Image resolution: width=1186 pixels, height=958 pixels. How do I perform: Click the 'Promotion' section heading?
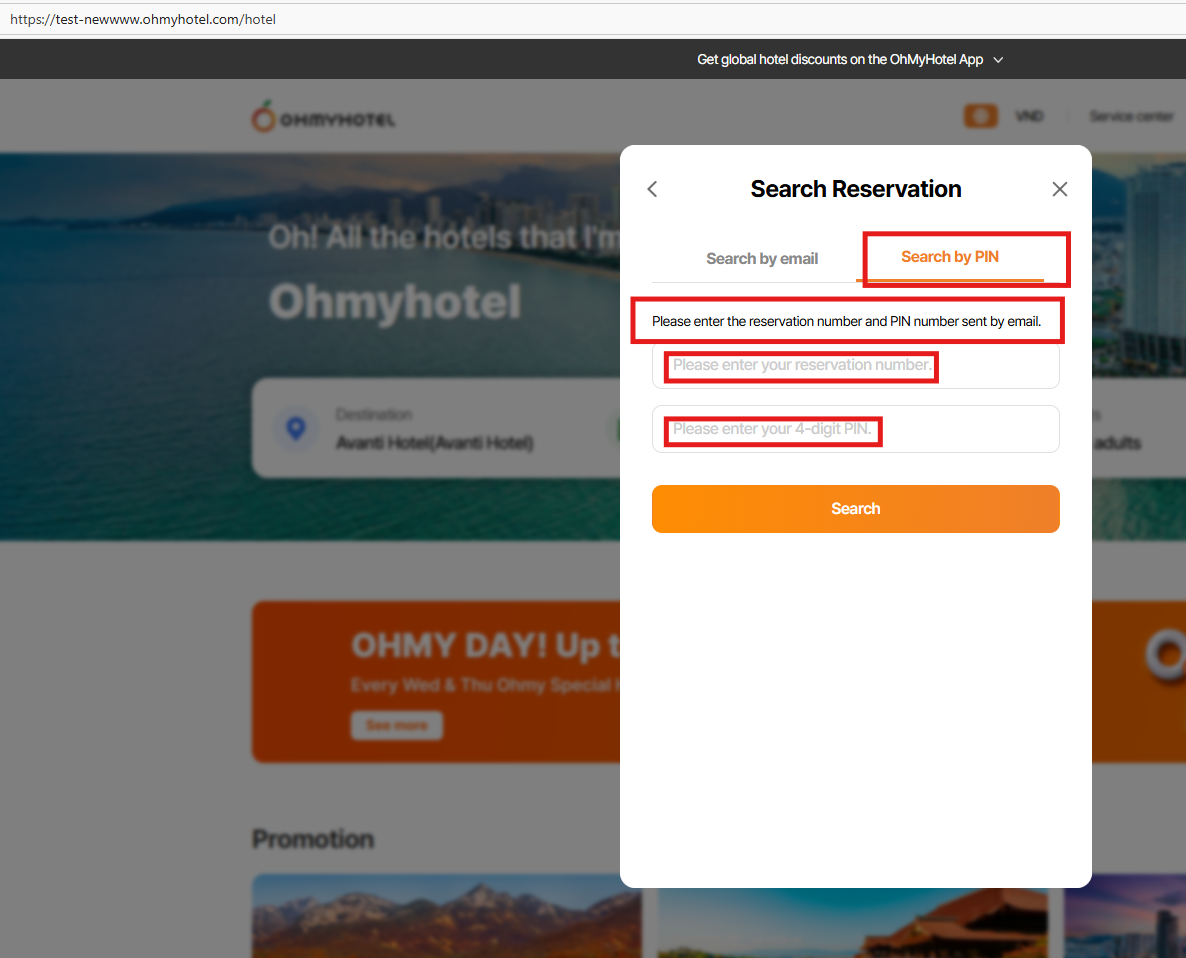(313, 839)
